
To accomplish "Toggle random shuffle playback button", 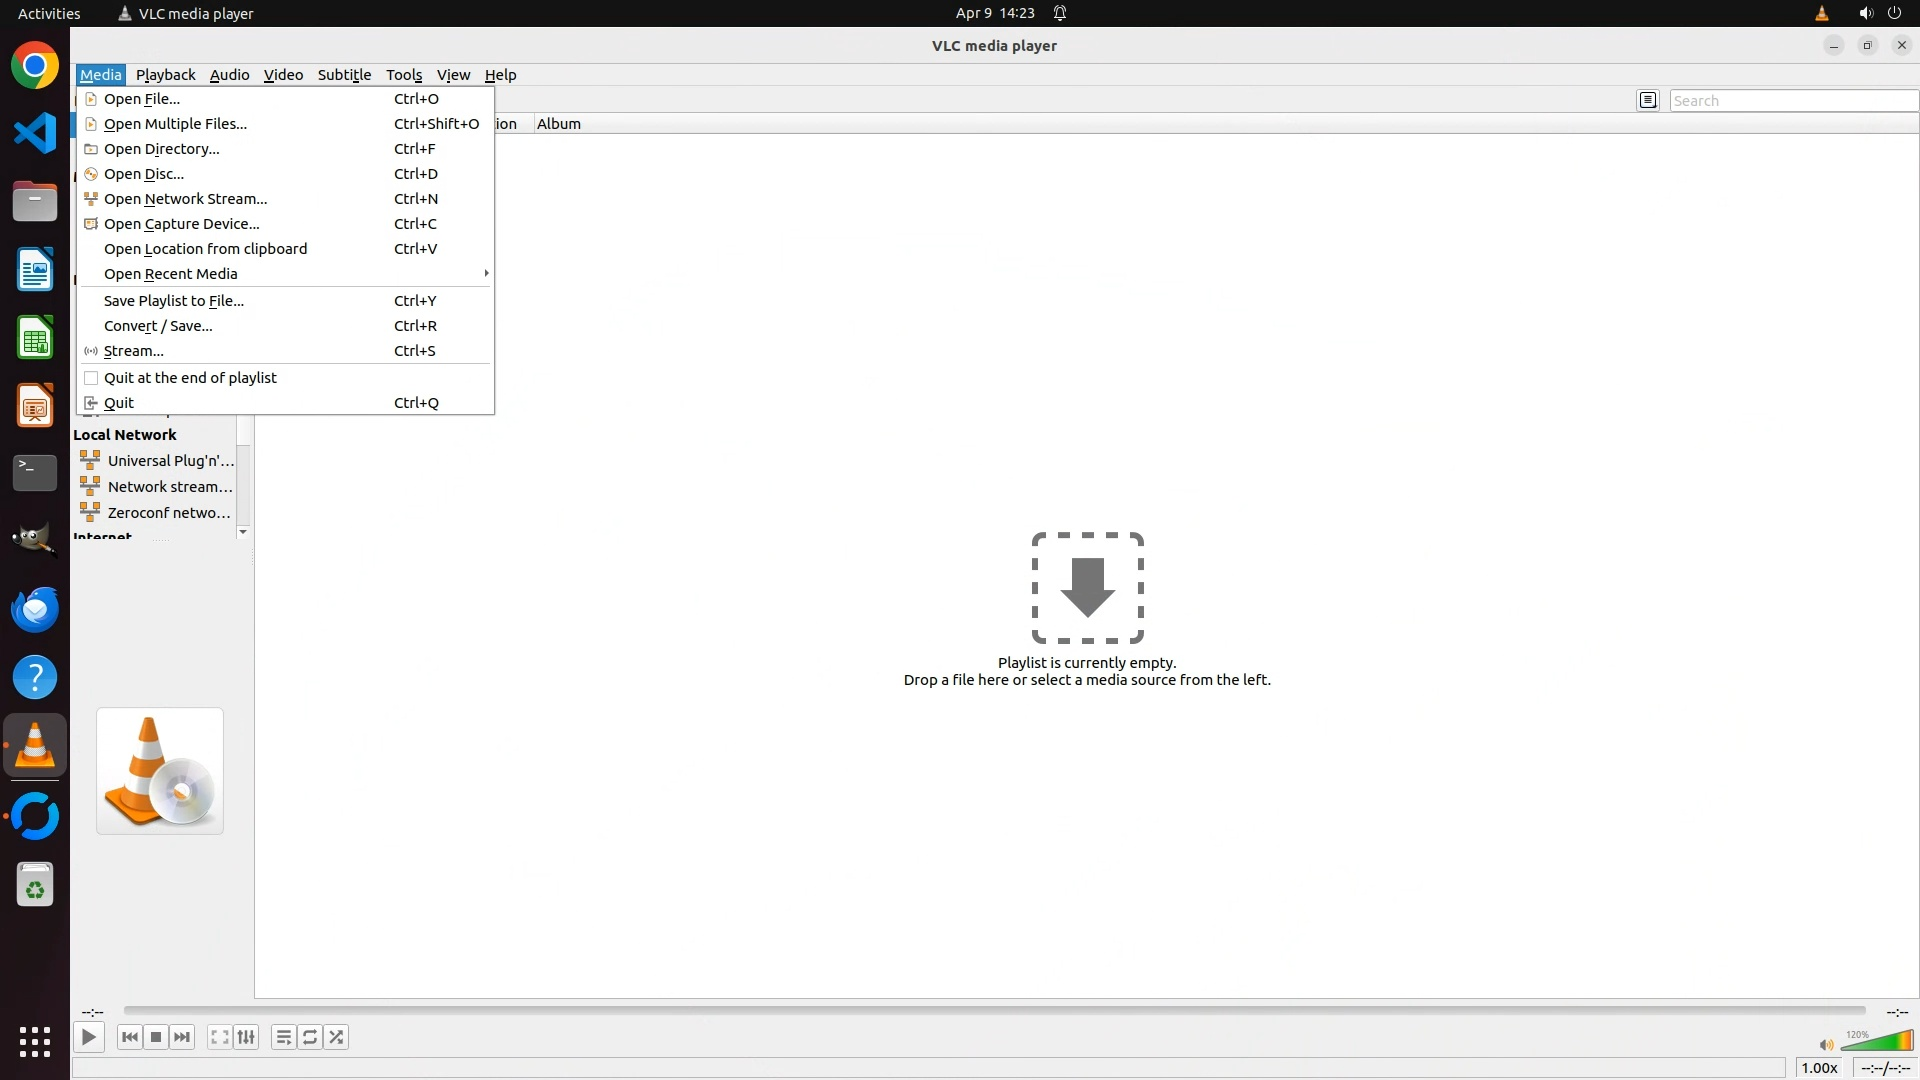I will click(x=337, y=1037).
